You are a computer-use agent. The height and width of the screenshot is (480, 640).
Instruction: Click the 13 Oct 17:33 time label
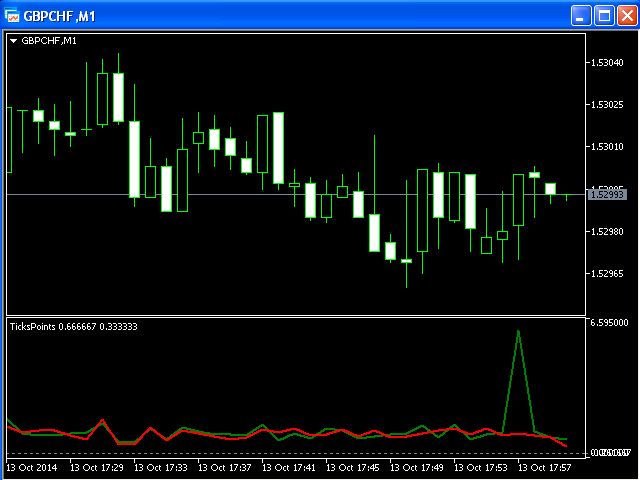click(x=165, y=467)
